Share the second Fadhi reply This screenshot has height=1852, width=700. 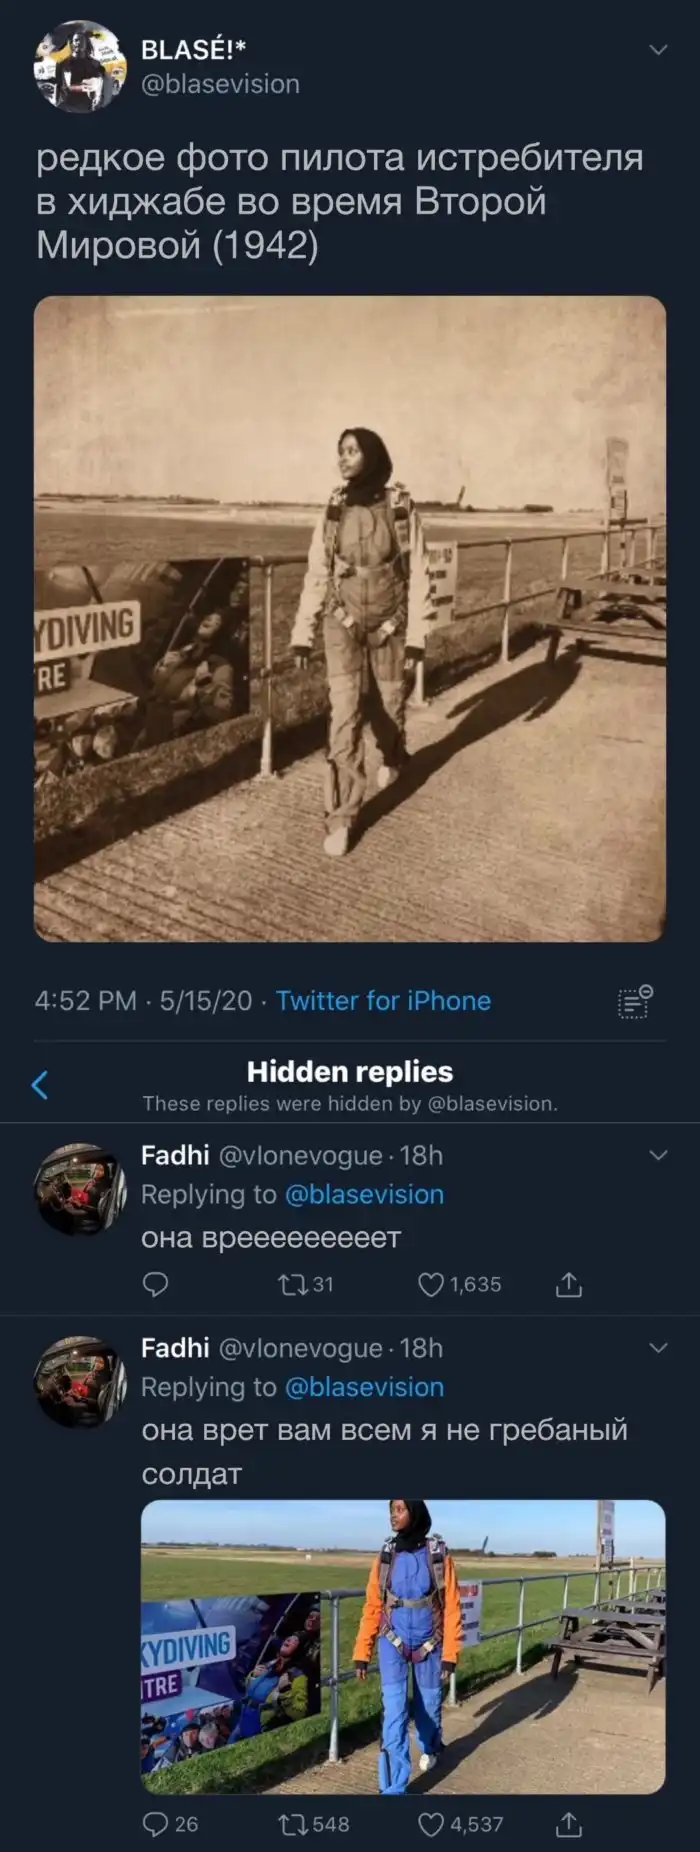coord(568,1824)
